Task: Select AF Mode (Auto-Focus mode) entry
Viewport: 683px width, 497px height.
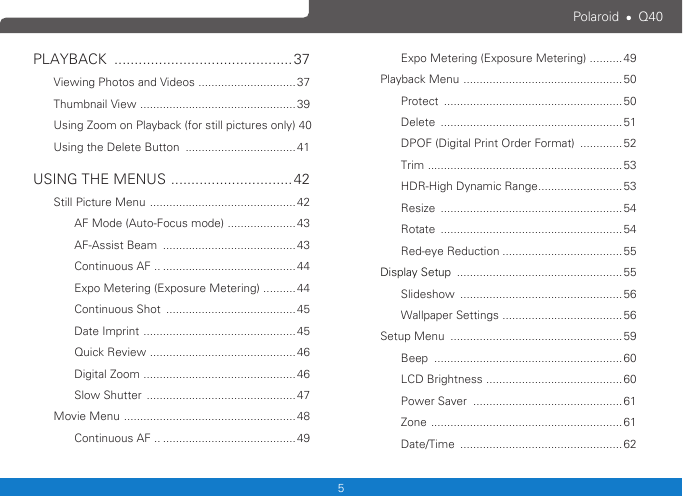Action: (x=192, y=223)
